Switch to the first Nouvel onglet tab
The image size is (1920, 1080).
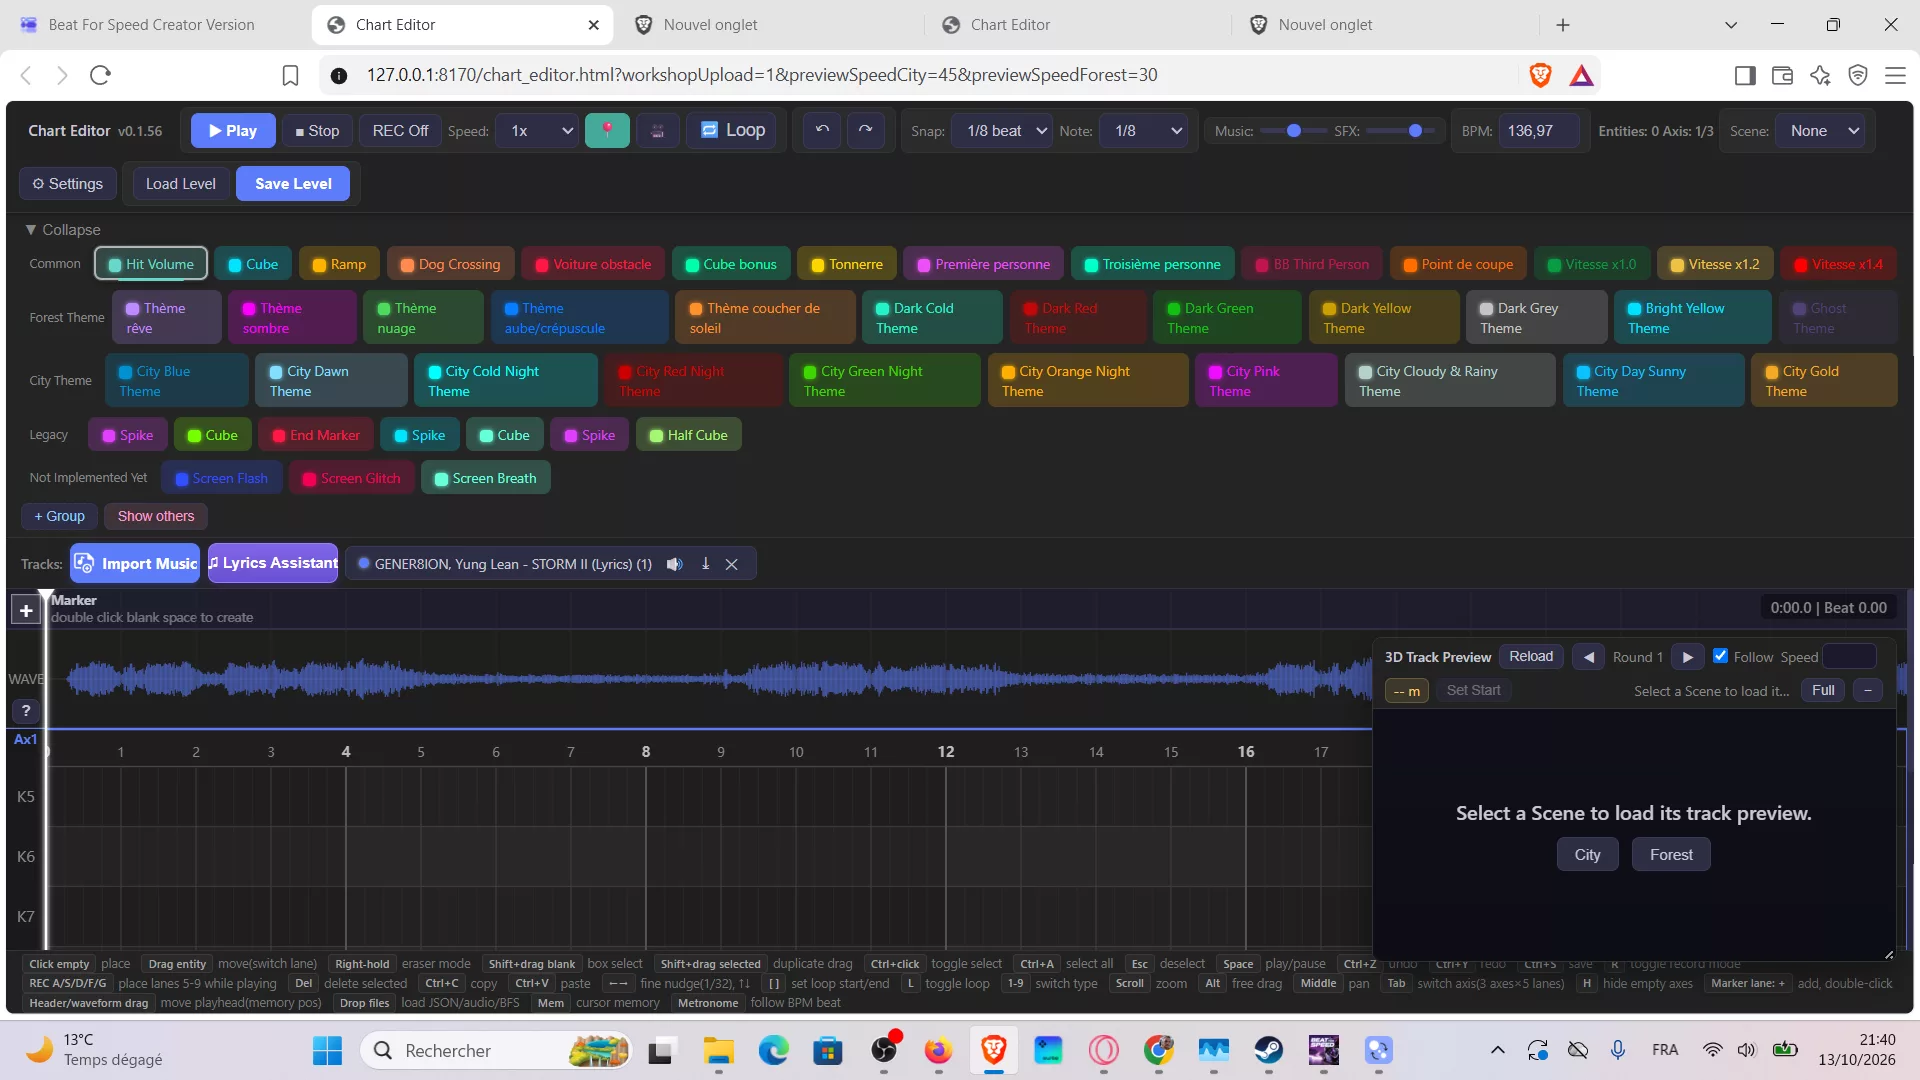tap(710, 25)
